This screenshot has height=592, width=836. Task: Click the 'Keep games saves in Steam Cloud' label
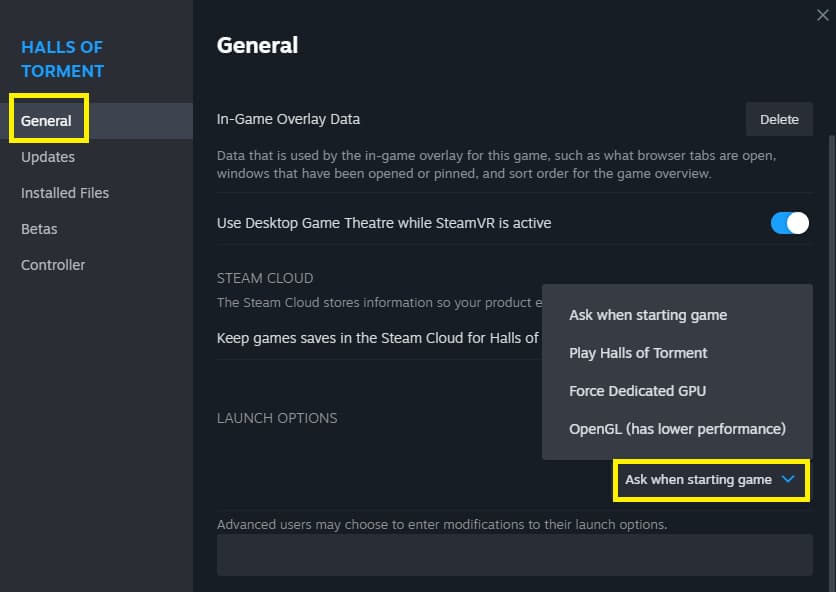pos(378,338)
